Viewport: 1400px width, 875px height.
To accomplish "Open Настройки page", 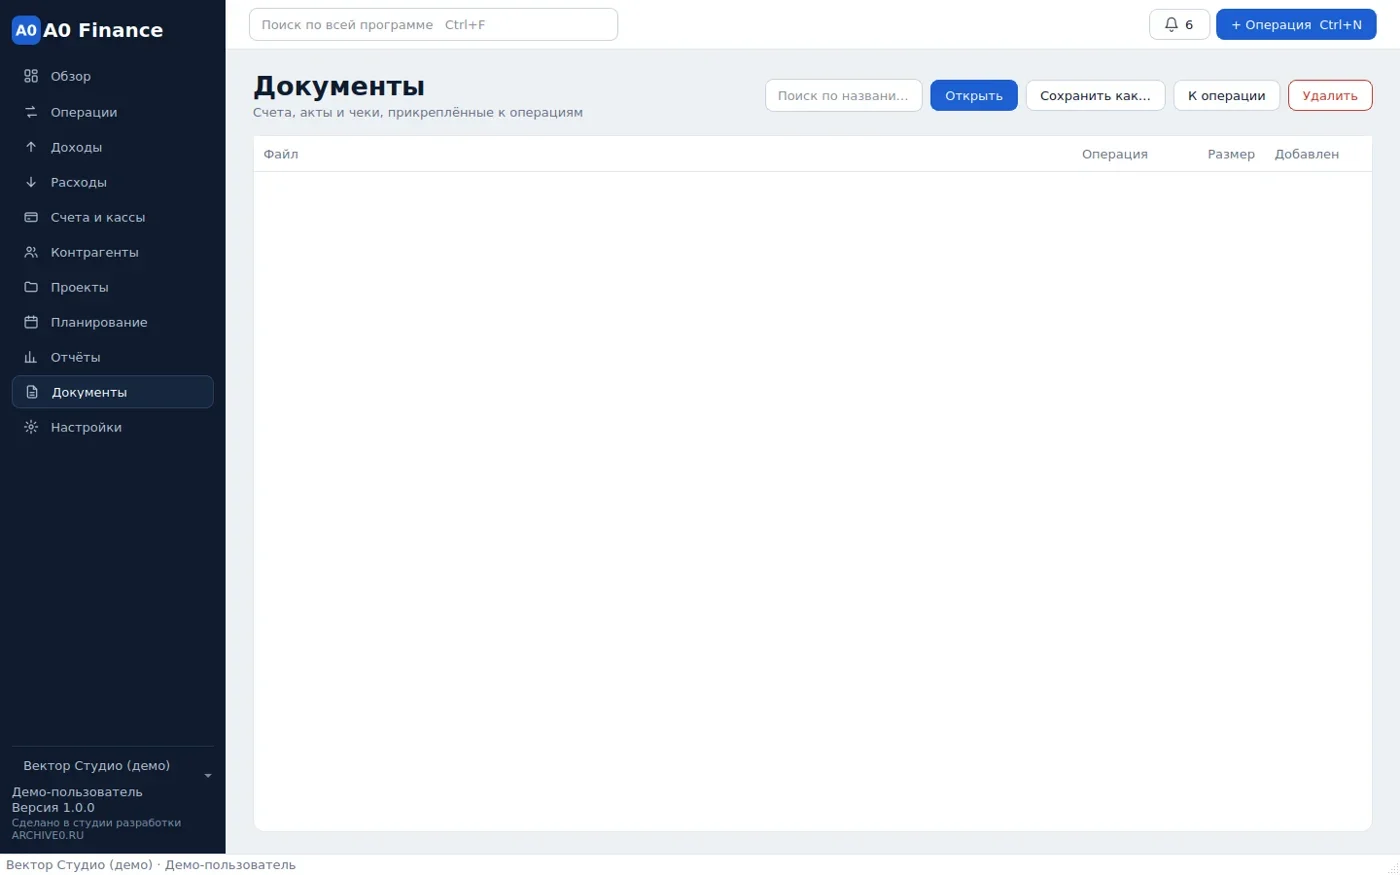I will (112, 427).
